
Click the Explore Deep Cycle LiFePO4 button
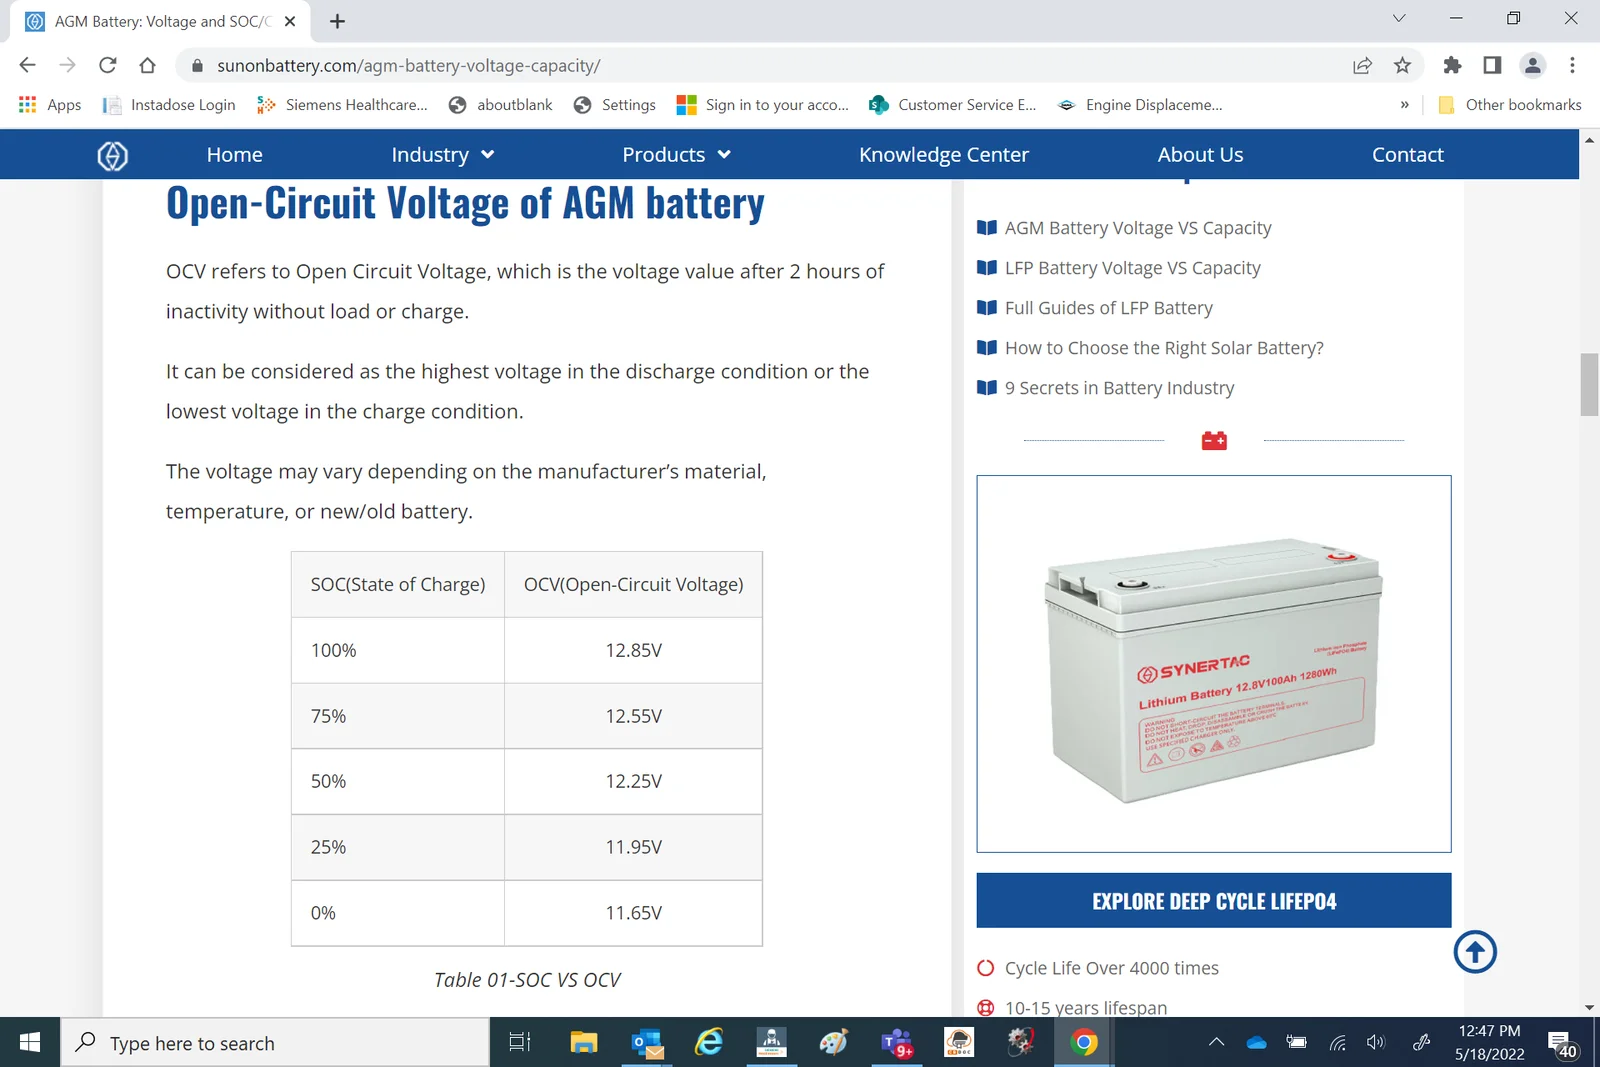pyautogui.click(x=1213, y=901)
